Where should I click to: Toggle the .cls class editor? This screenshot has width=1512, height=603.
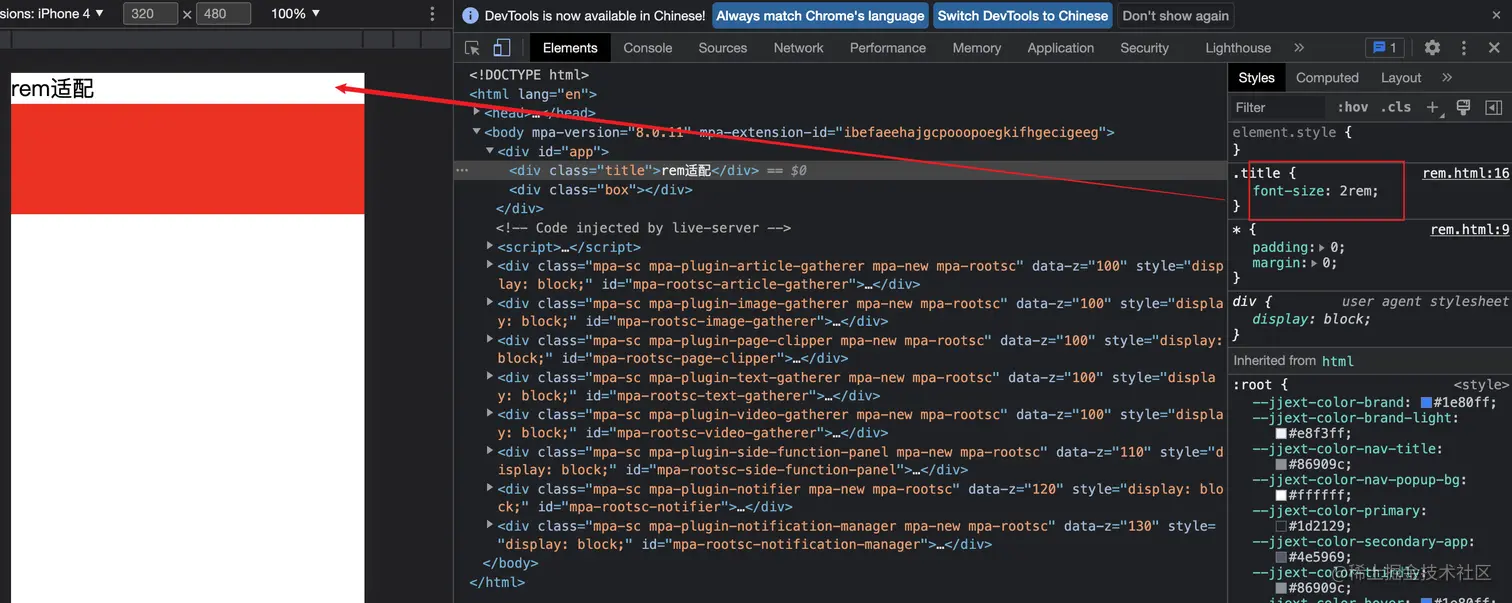pyautogui.click(x=1396, y=107)
